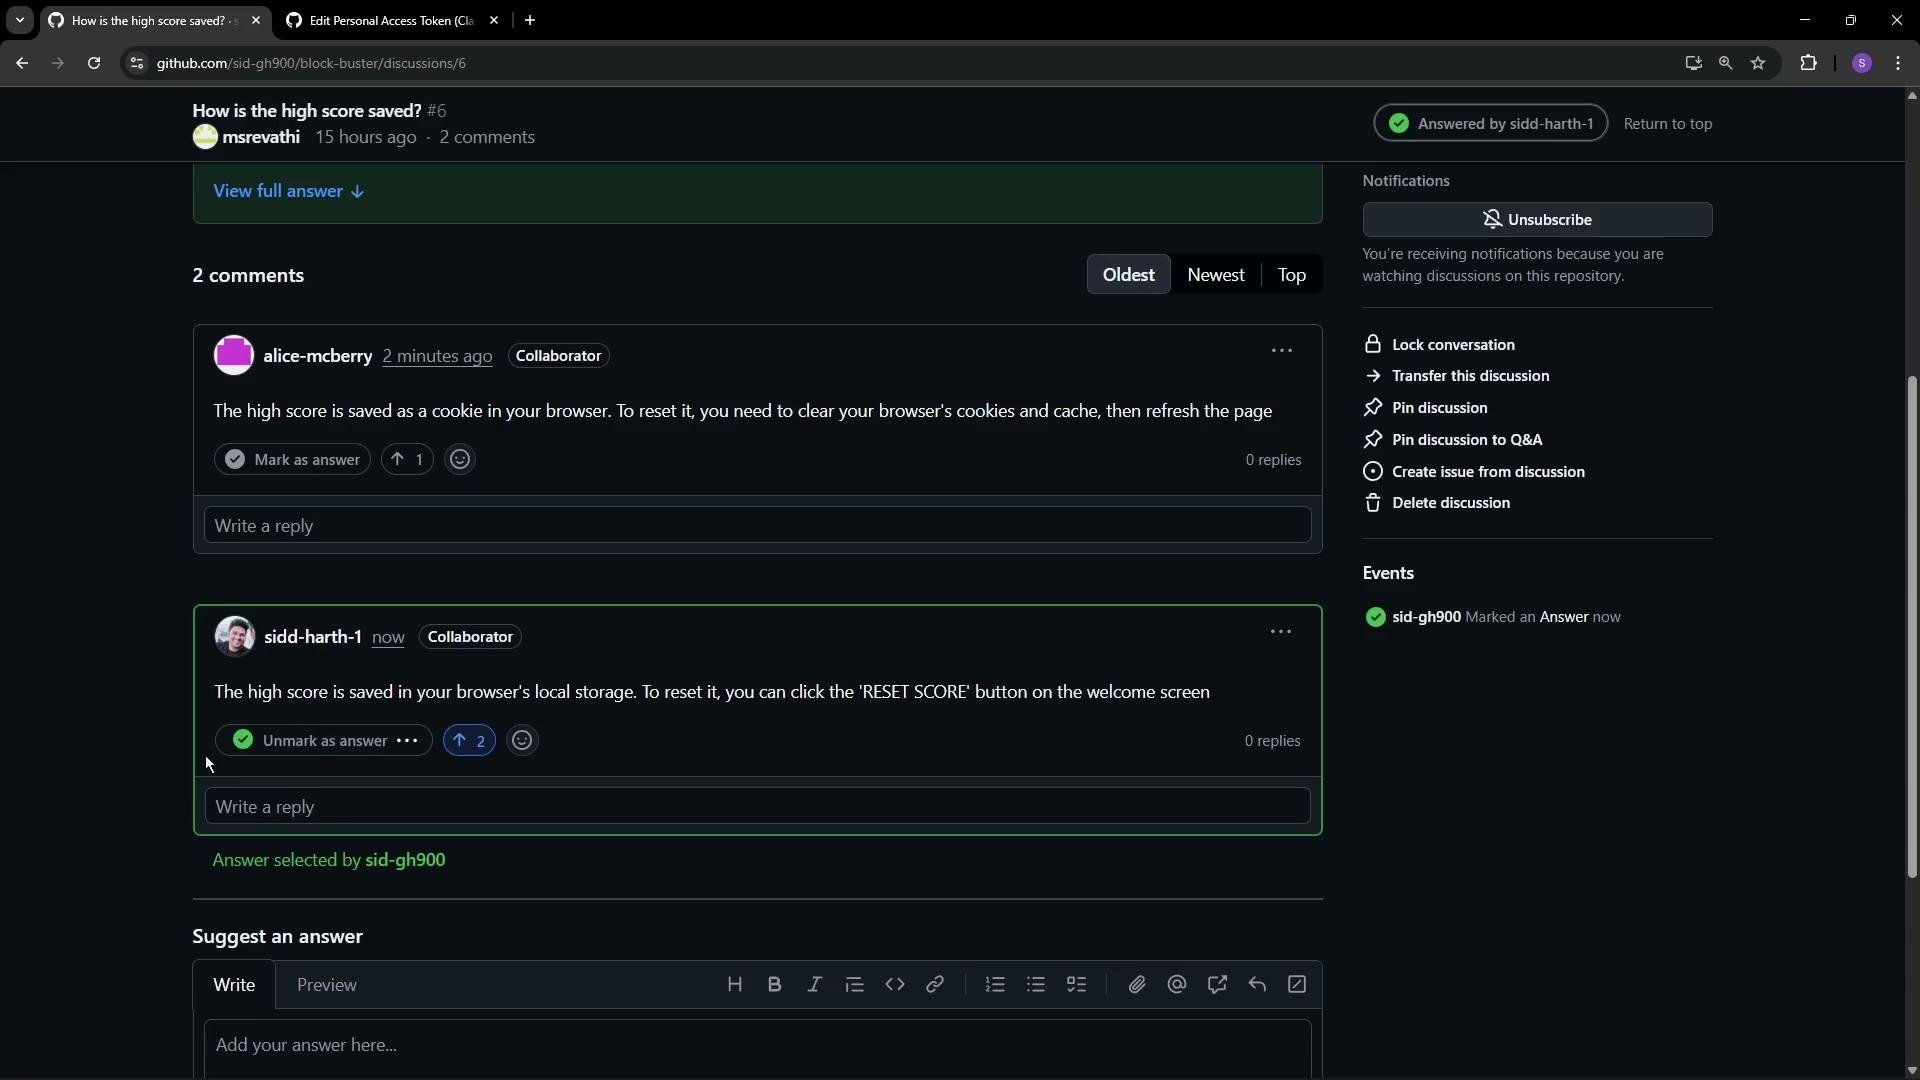Apply italic formatting in answer editor
The height and width of the screenshot is (1080, 1920).
(x=815, y=985)
